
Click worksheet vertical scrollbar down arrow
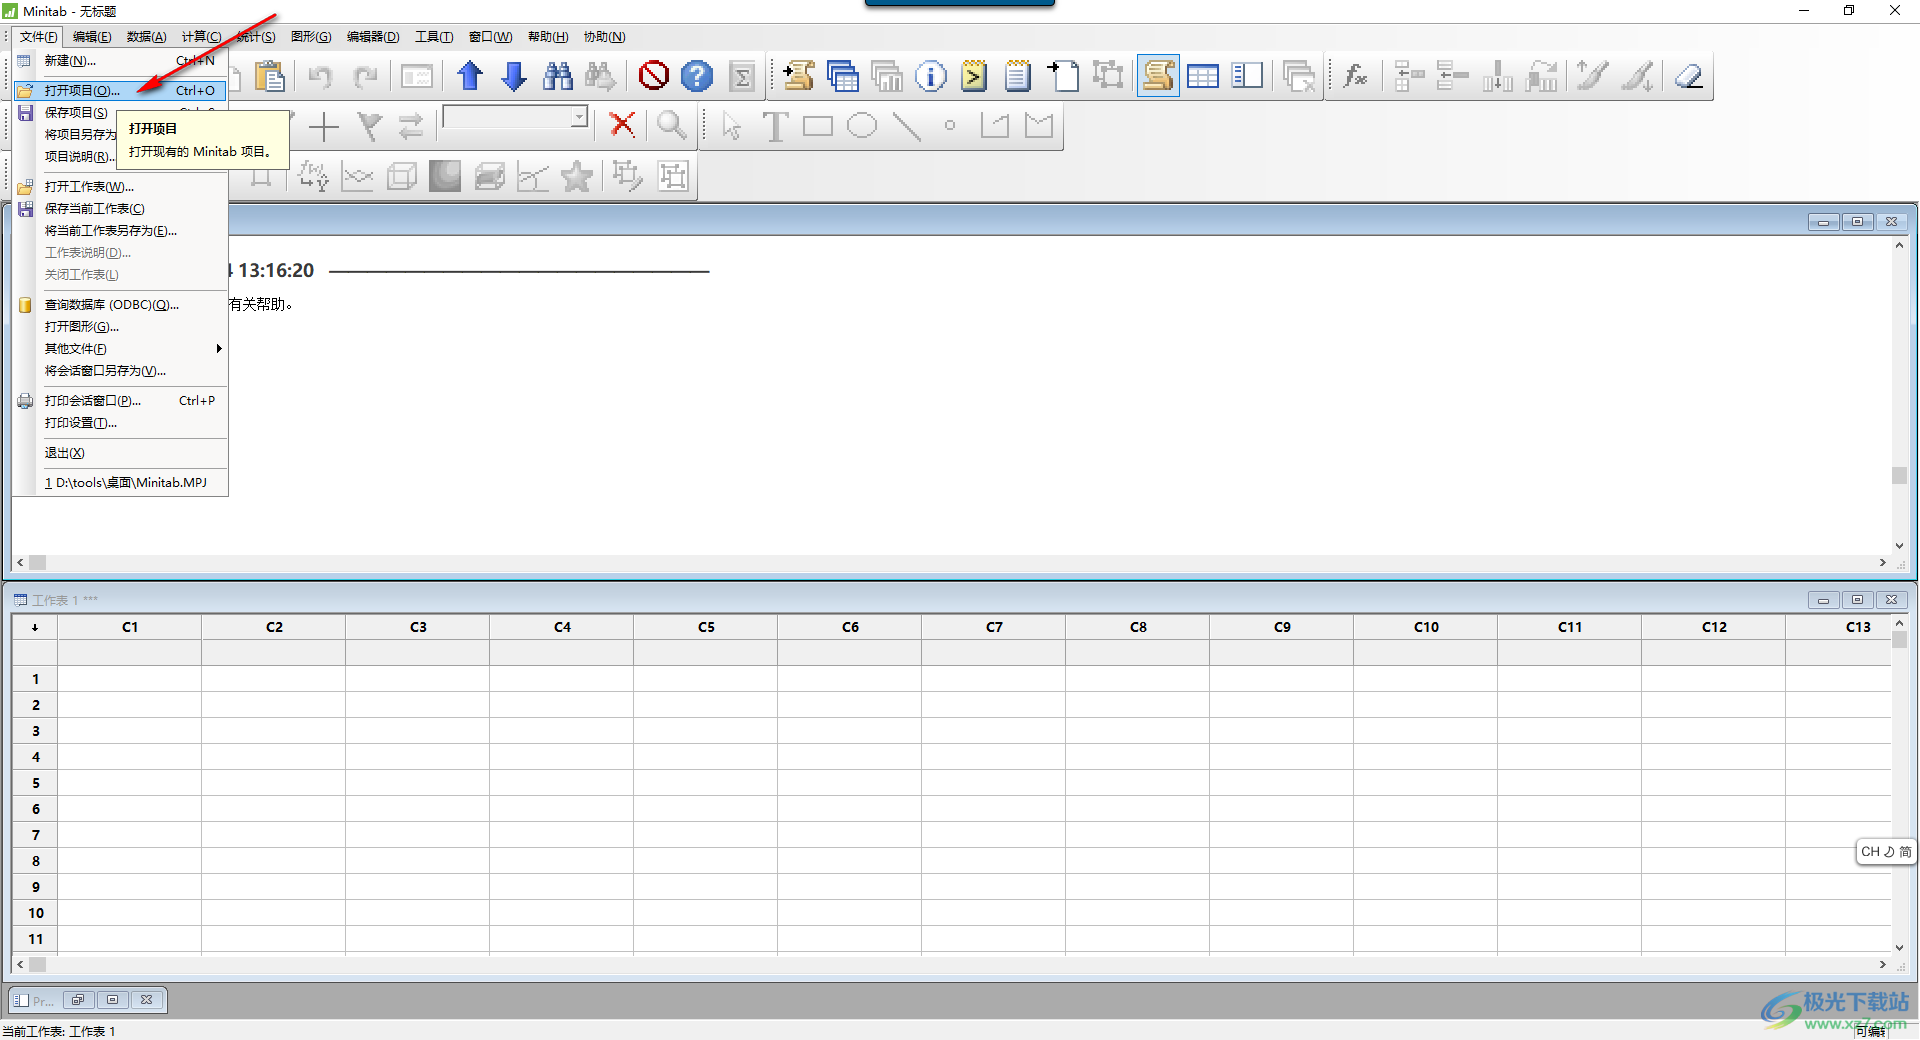pos(1899,948)
